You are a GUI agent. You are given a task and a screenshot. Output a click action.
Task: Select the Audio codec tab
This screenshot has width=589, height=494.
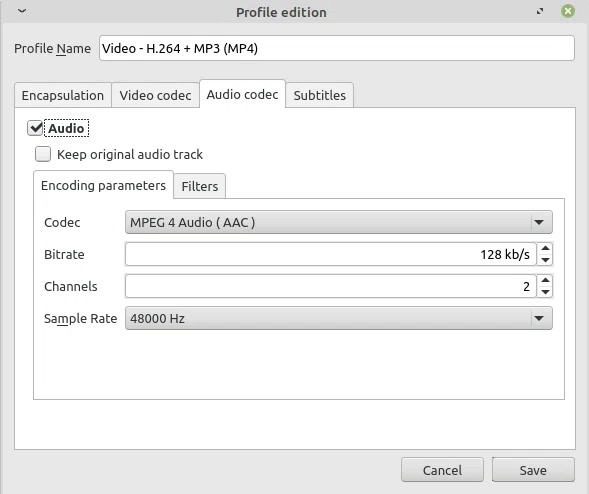(242, 94)
